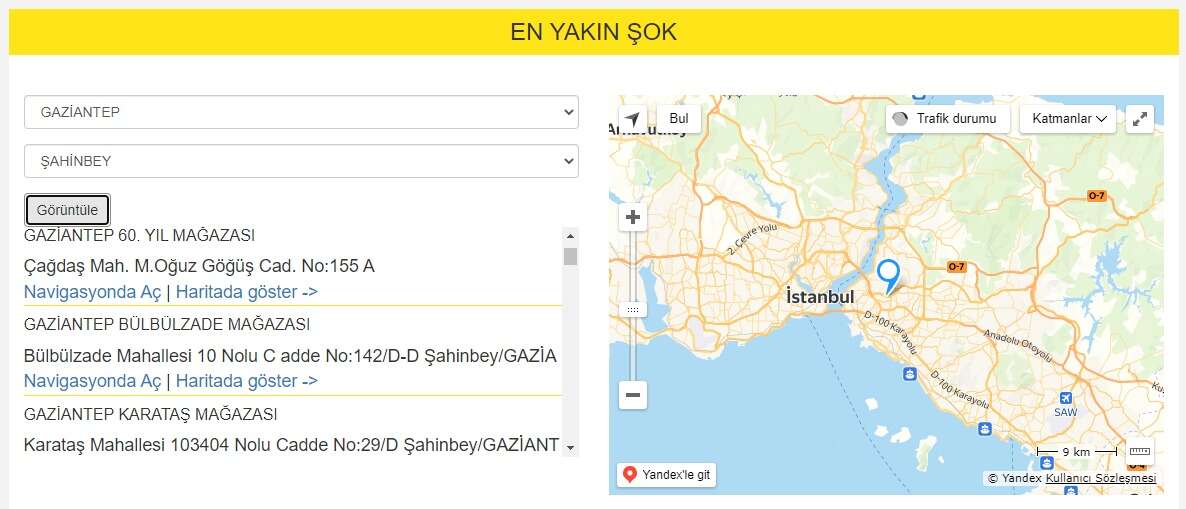Click the EN YAKIN ŞOK header
Image resolution: width=1186 pixels, height=509 pixels.
click(x=593, y=32)
